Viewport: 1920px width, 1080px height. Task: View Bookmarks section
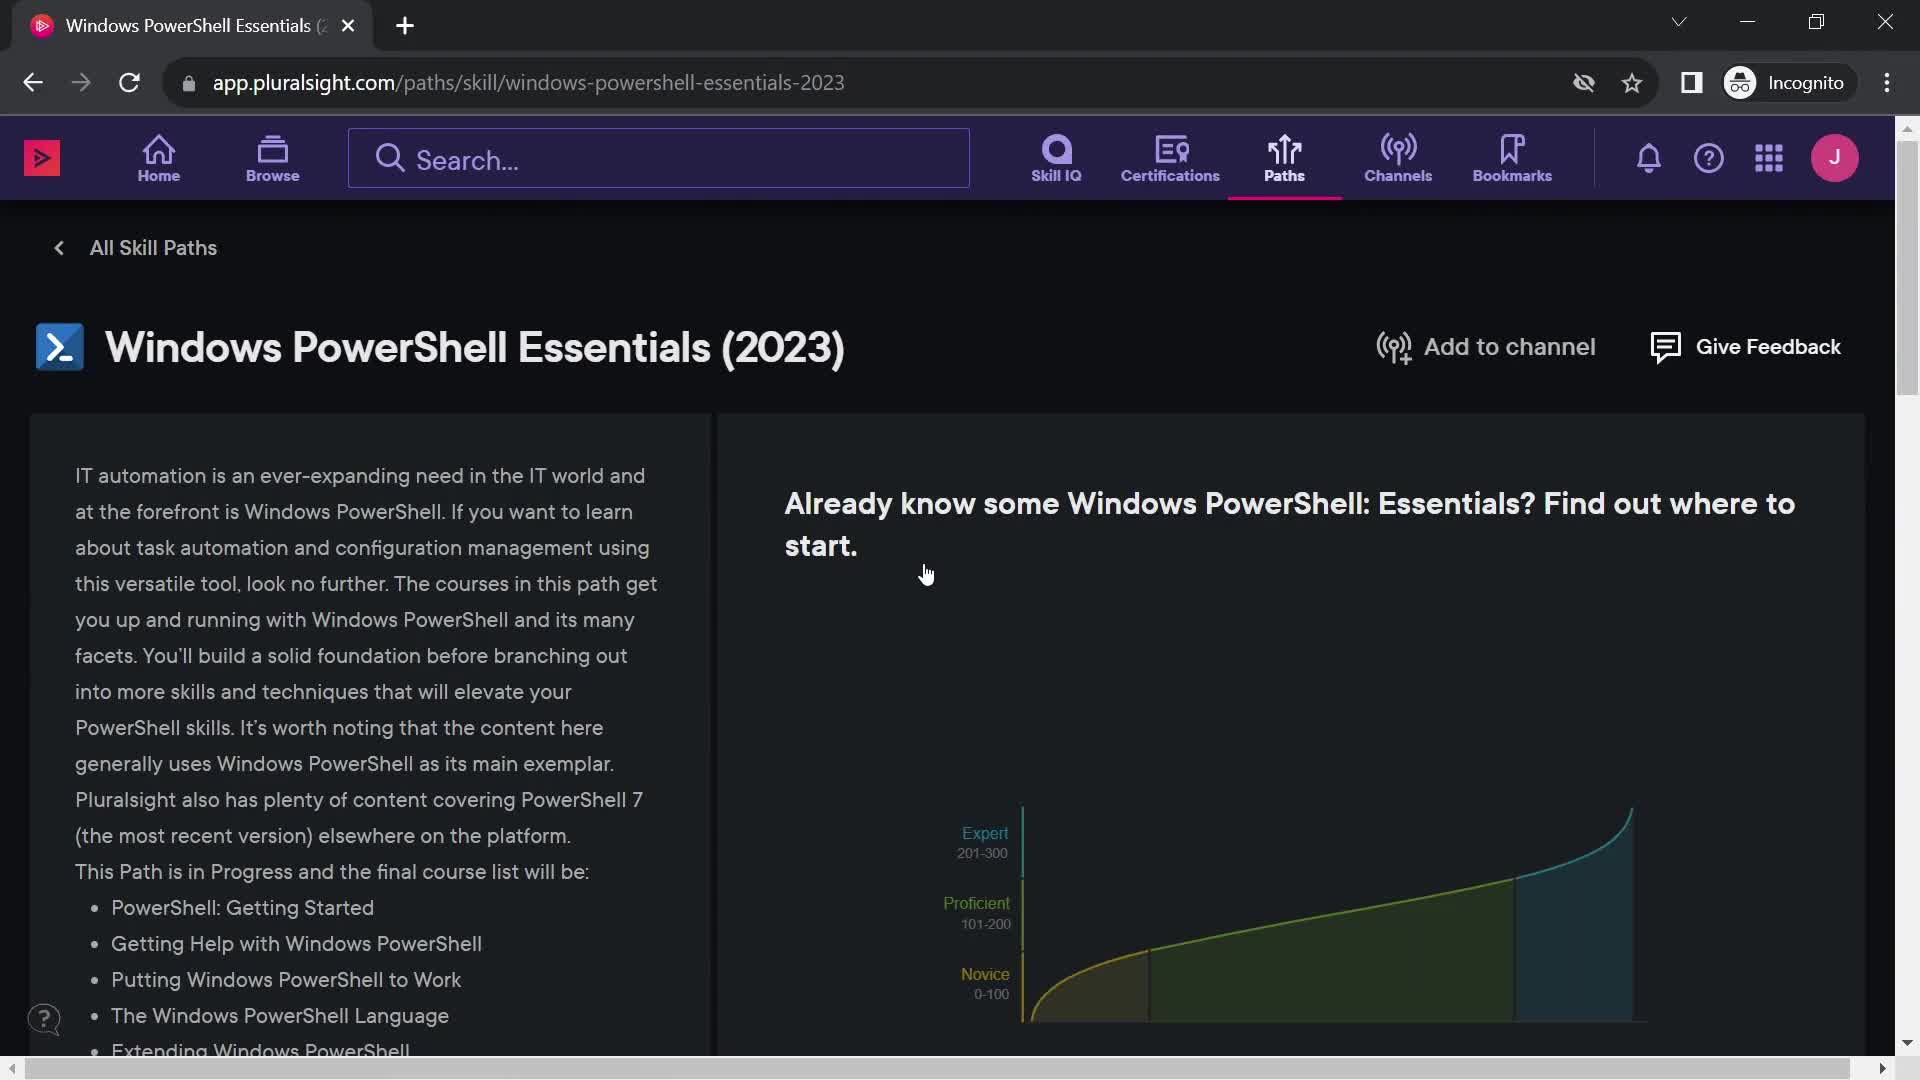1513,157
